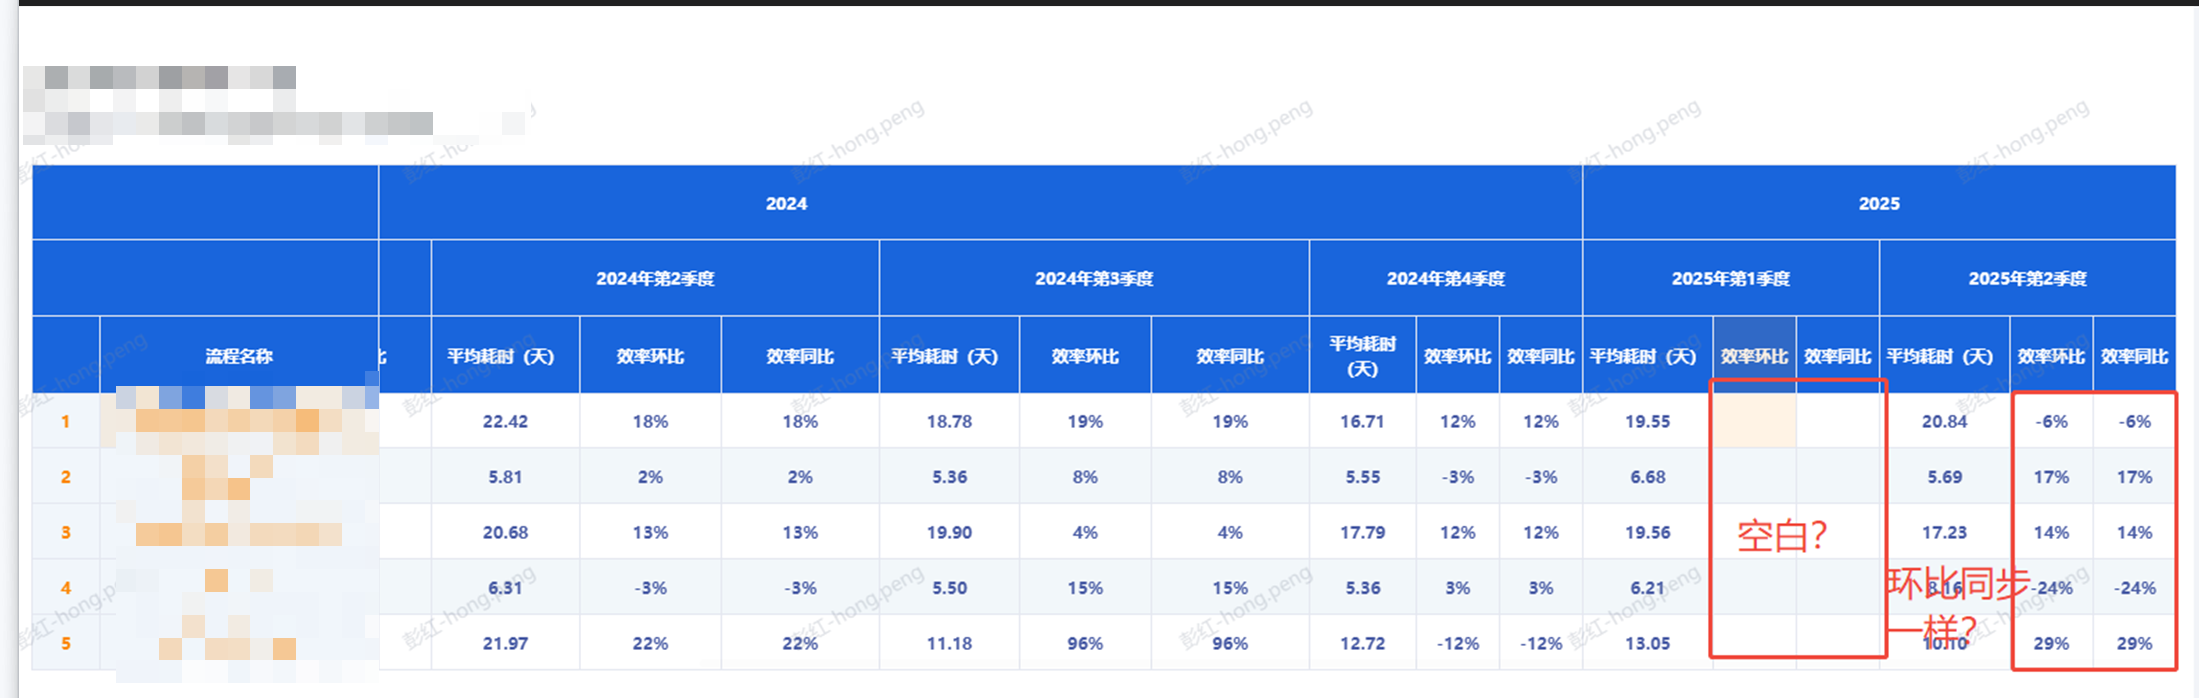Click highlighted 效率环比 header under 2025年第1季度
The image size is (2199, 698).
(x=1755, y=355)
